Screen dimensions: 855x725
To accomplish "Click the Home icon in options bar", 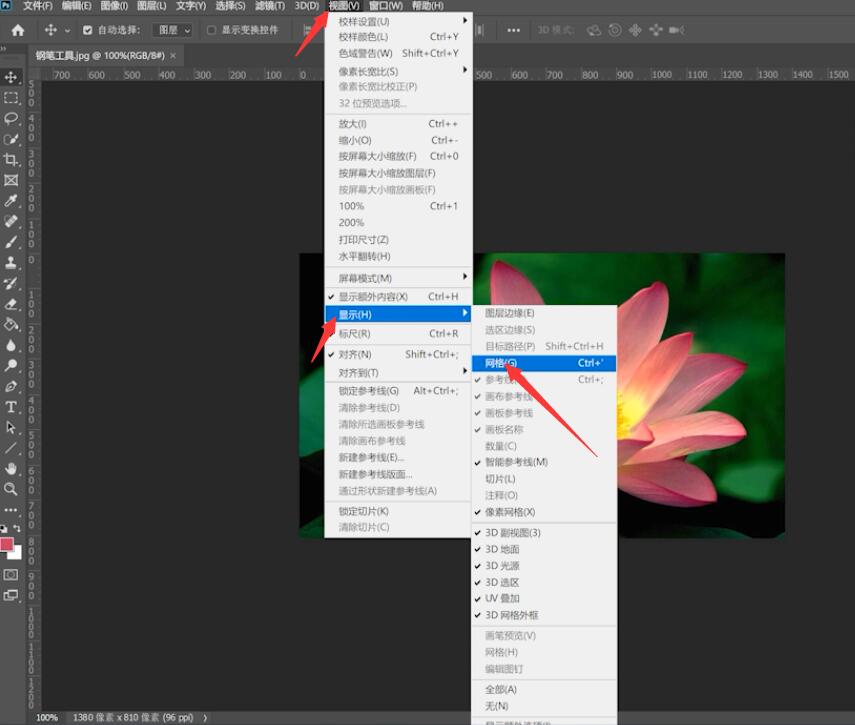I will click(18, 30).
